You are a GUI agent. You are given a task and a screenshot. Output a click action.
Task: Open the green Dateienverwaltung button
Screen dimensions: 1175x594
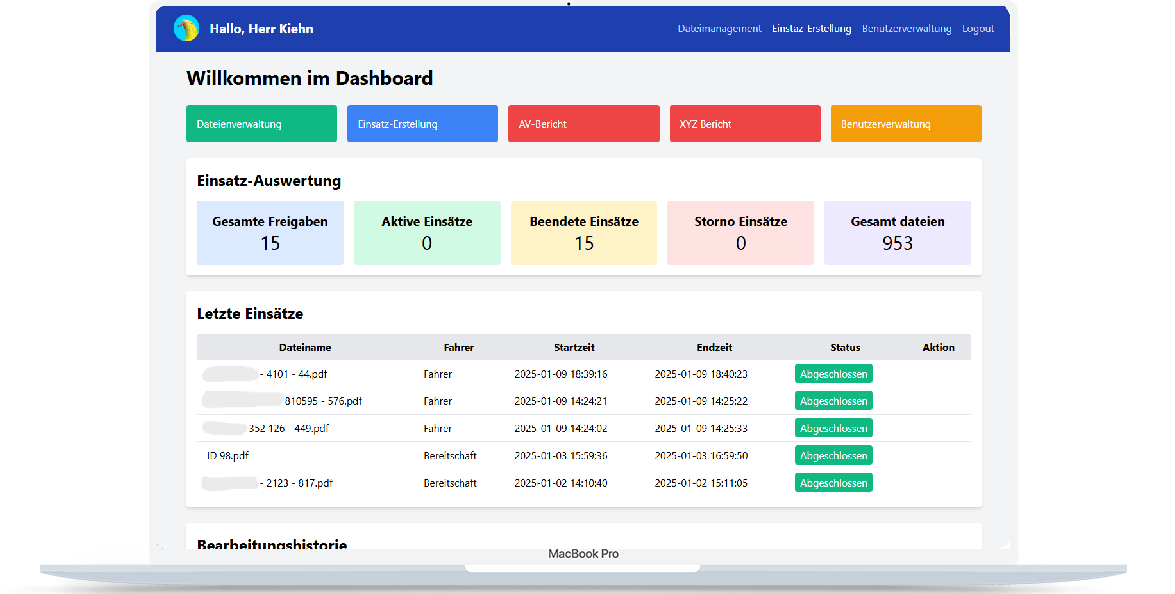(261, 124)
